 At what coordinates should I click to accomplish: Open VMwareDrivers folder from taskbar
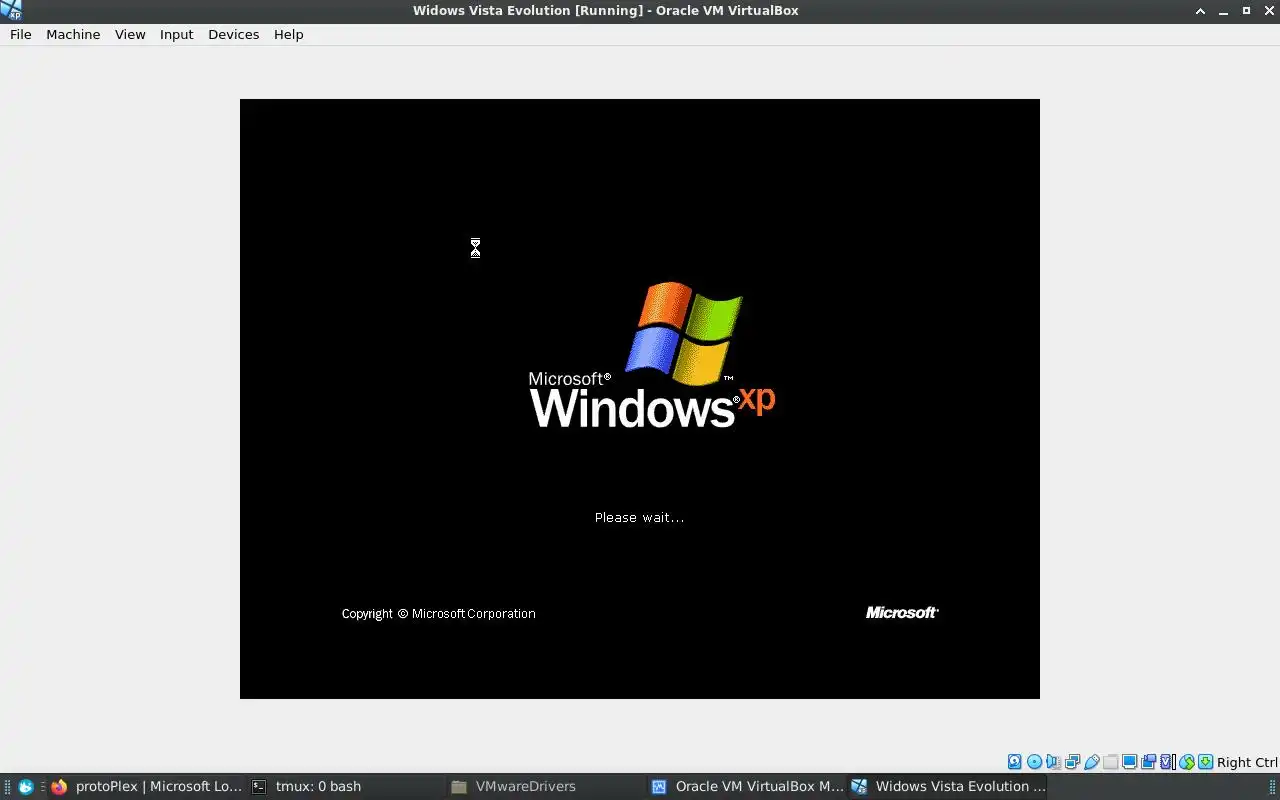click(545, 786)
